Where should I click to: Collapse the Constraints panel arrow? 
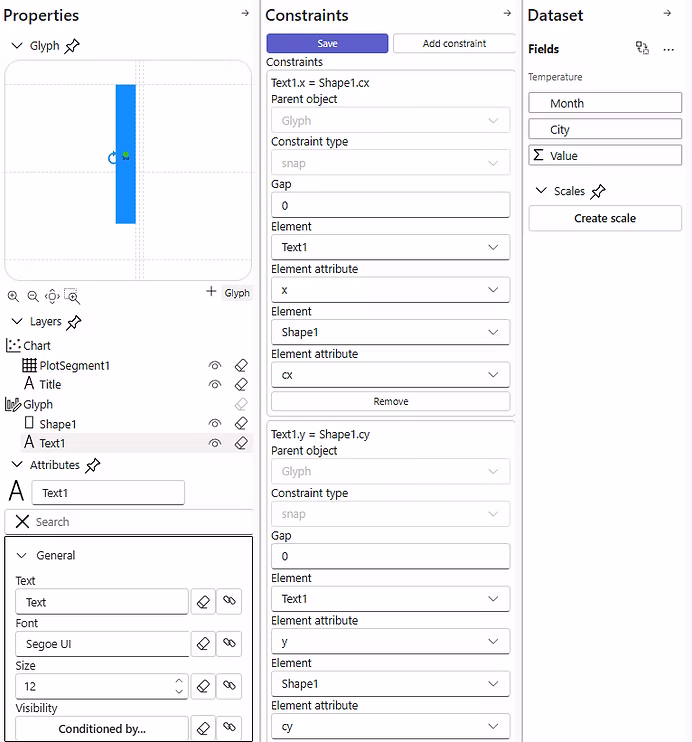click(x=507, y=13)
